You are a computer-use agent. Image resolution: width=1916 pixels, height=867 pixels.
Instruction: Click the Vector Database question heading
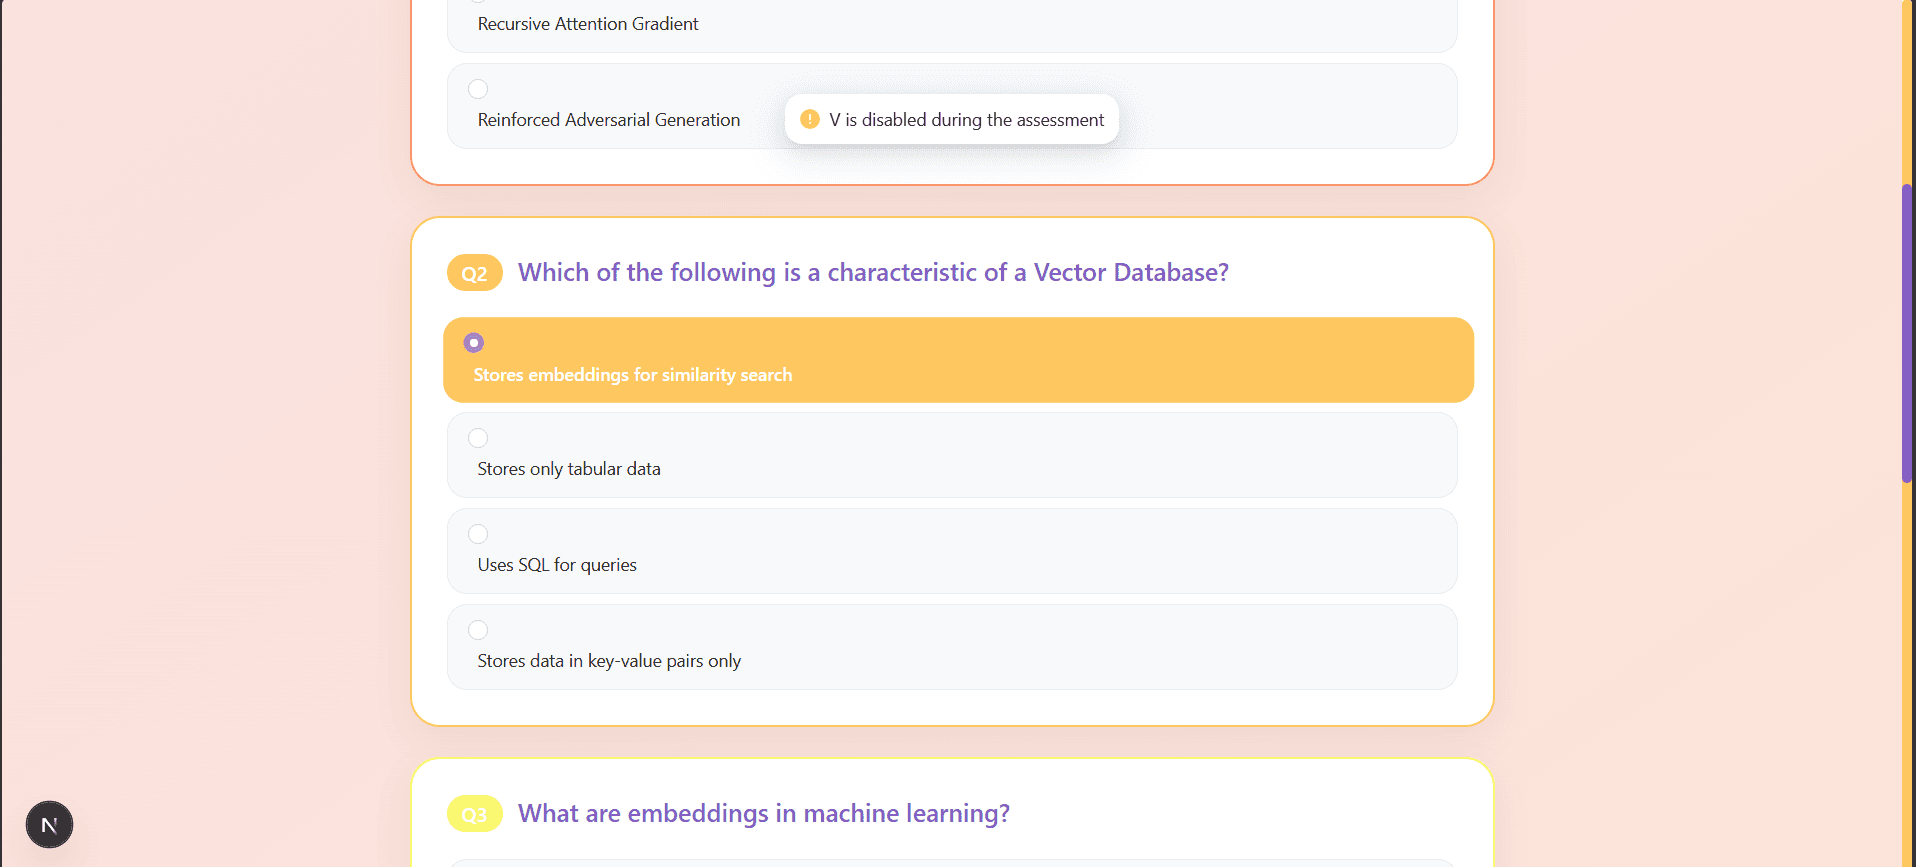tap(873, 273)
